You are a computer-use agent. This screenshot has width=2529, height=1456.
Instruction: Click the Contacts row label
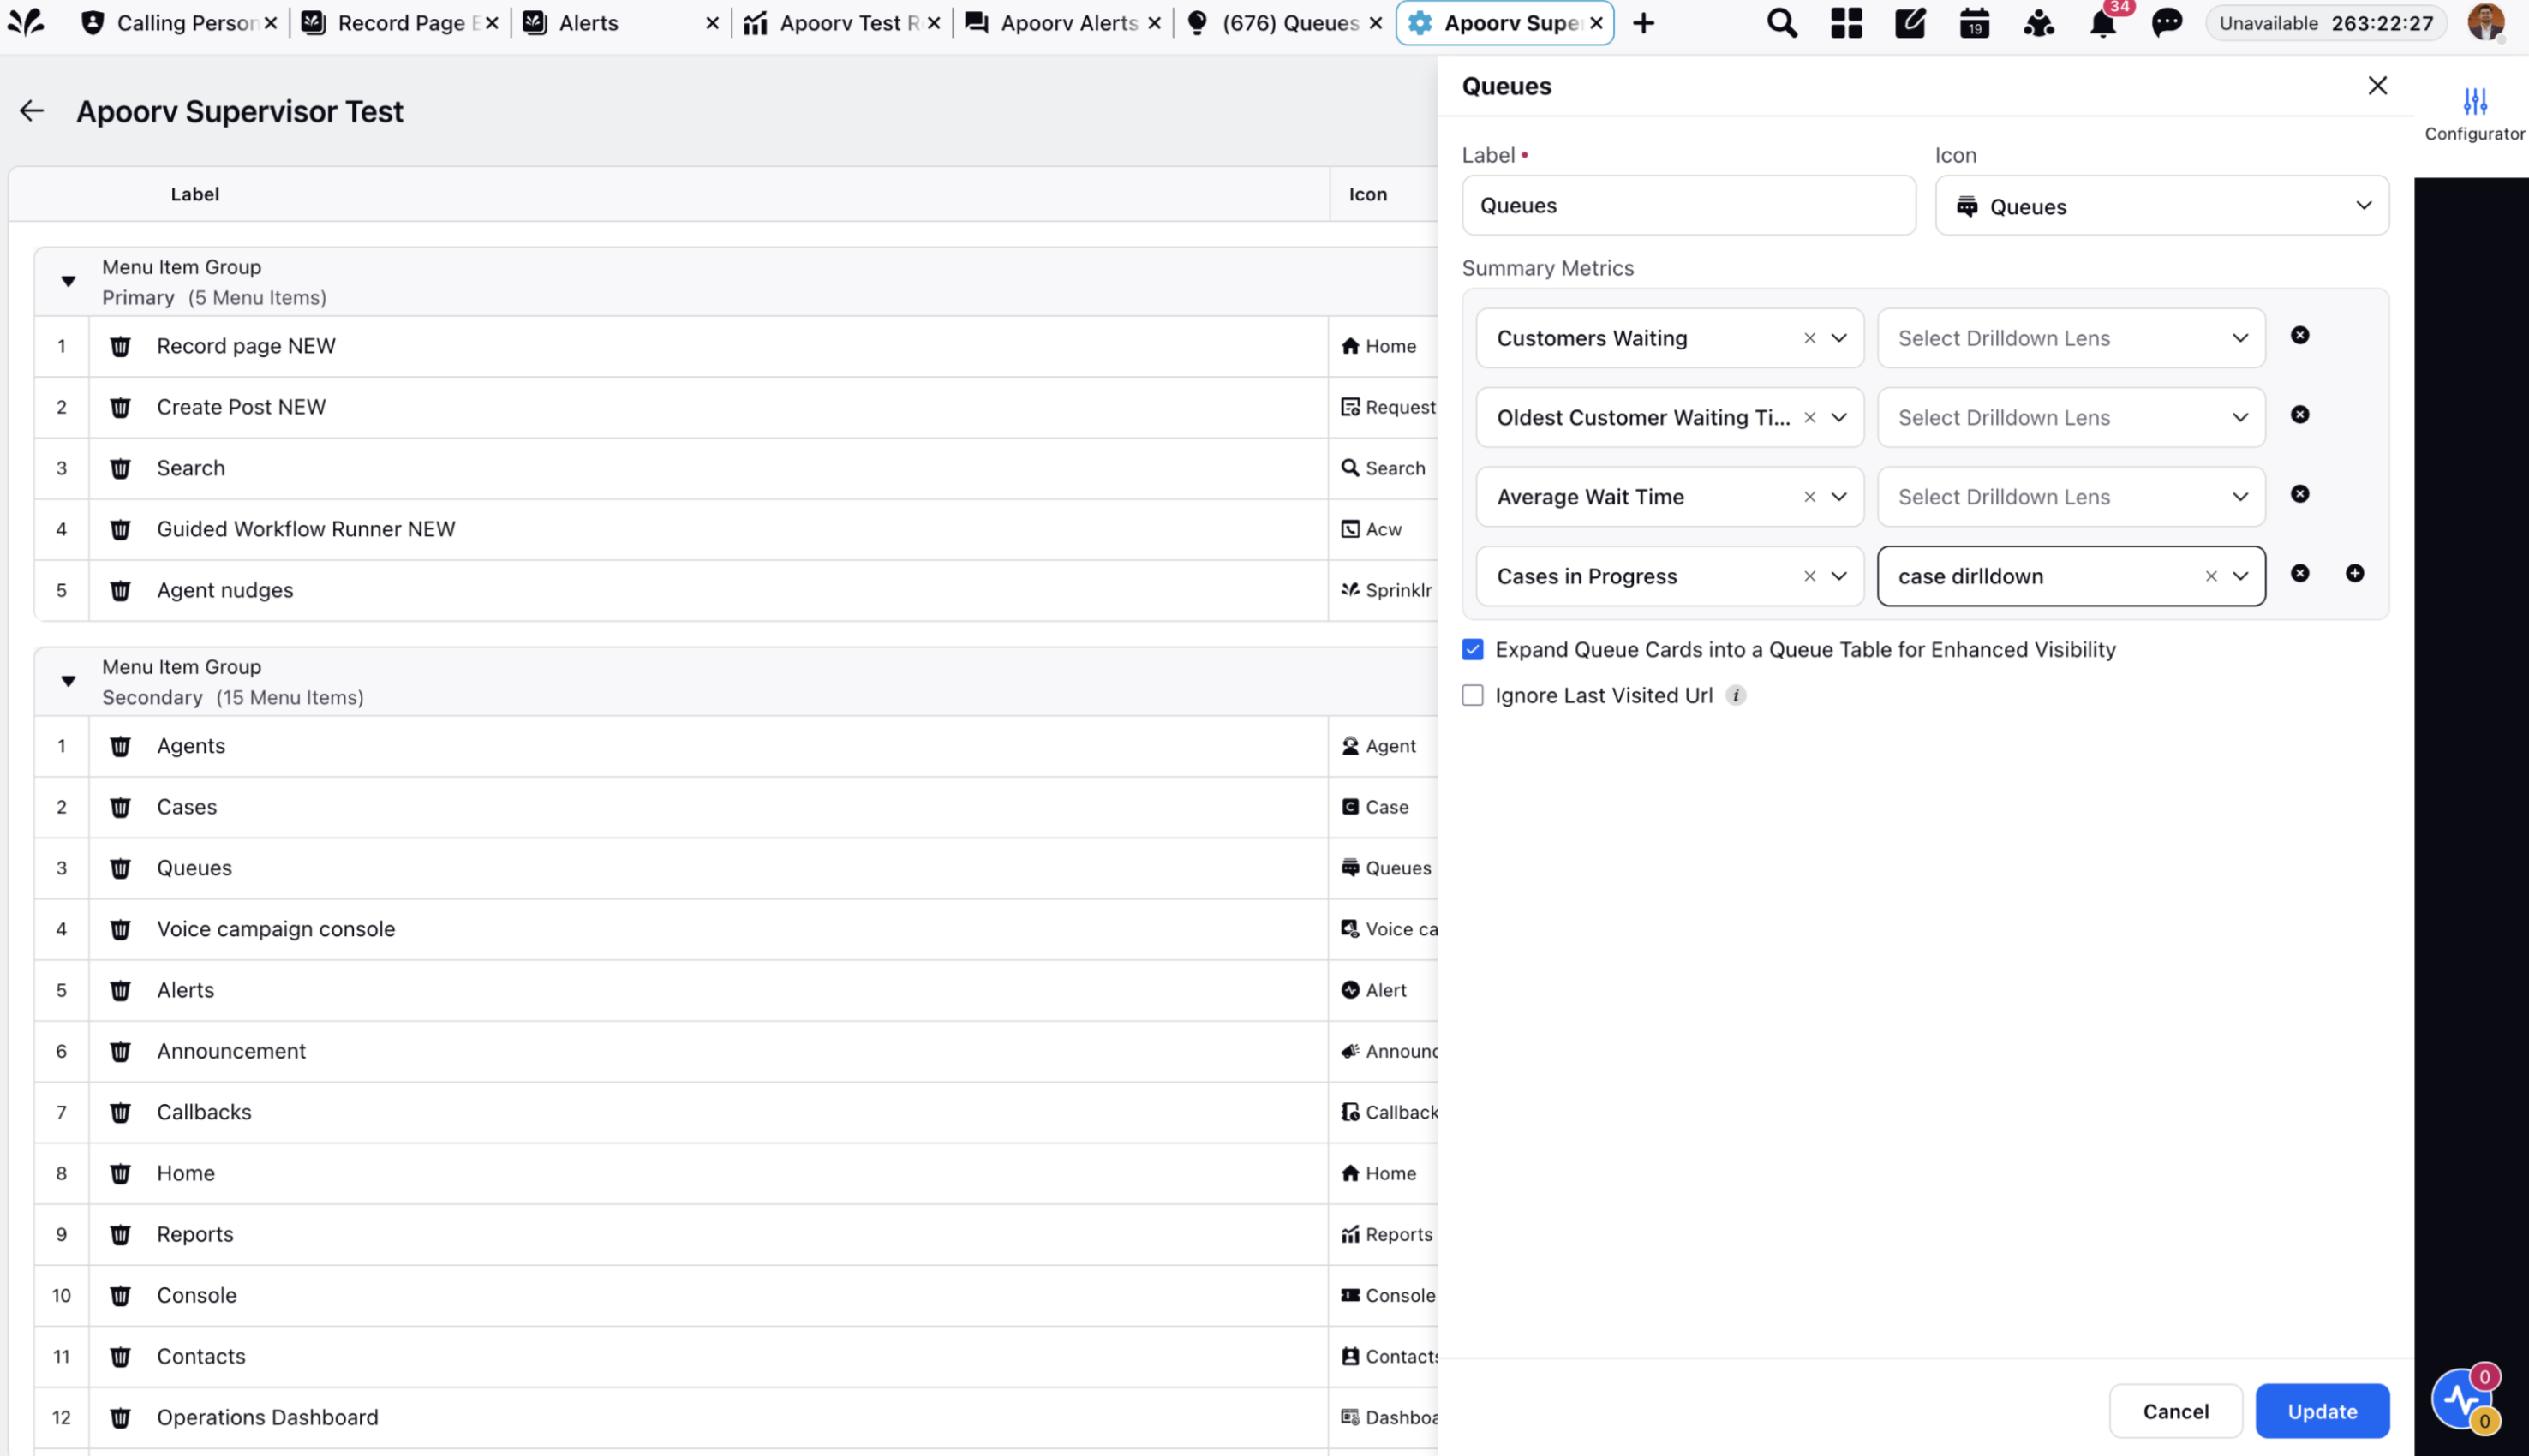point(201,1356)
